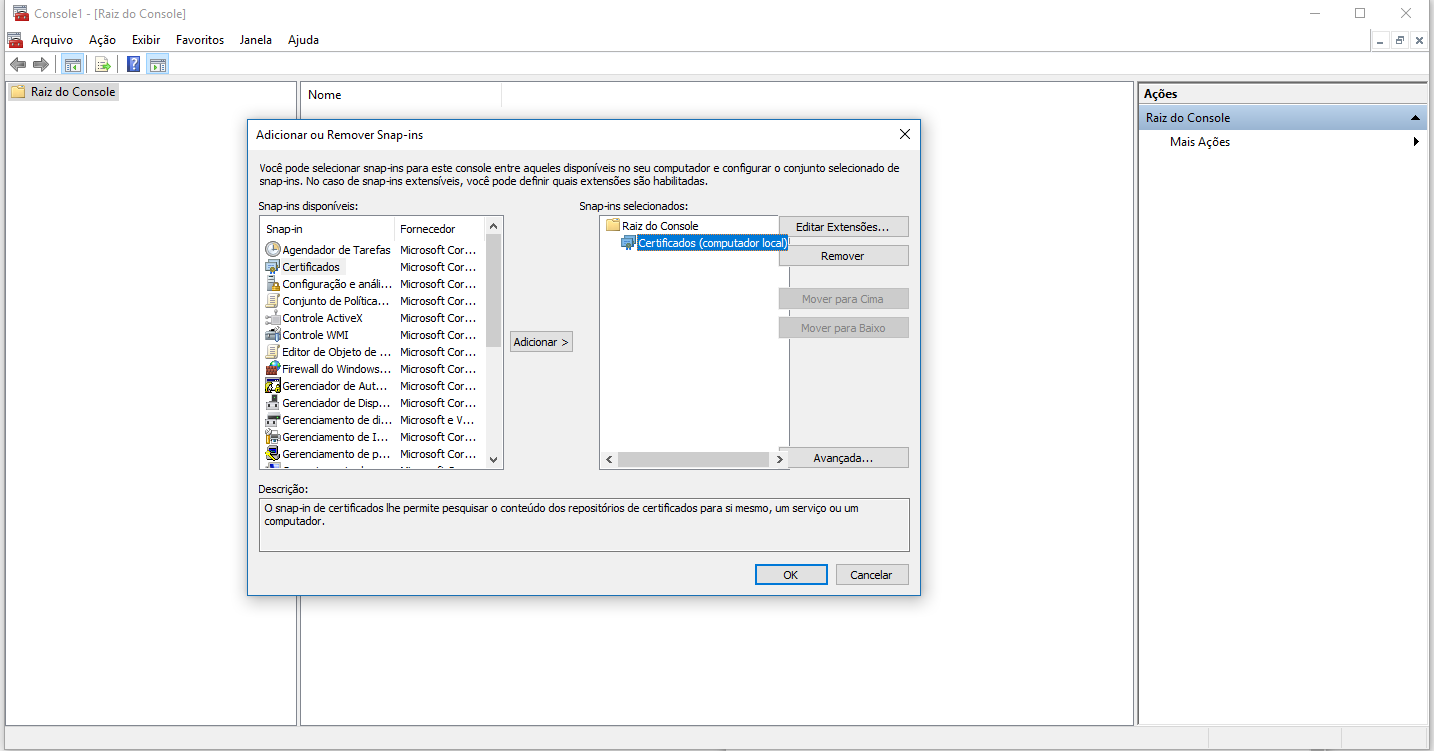Select the Gerenciador de Disp... snap-in icon
Image resolution: width=1434 pixels, height=751 pixels.
[273, 403]
